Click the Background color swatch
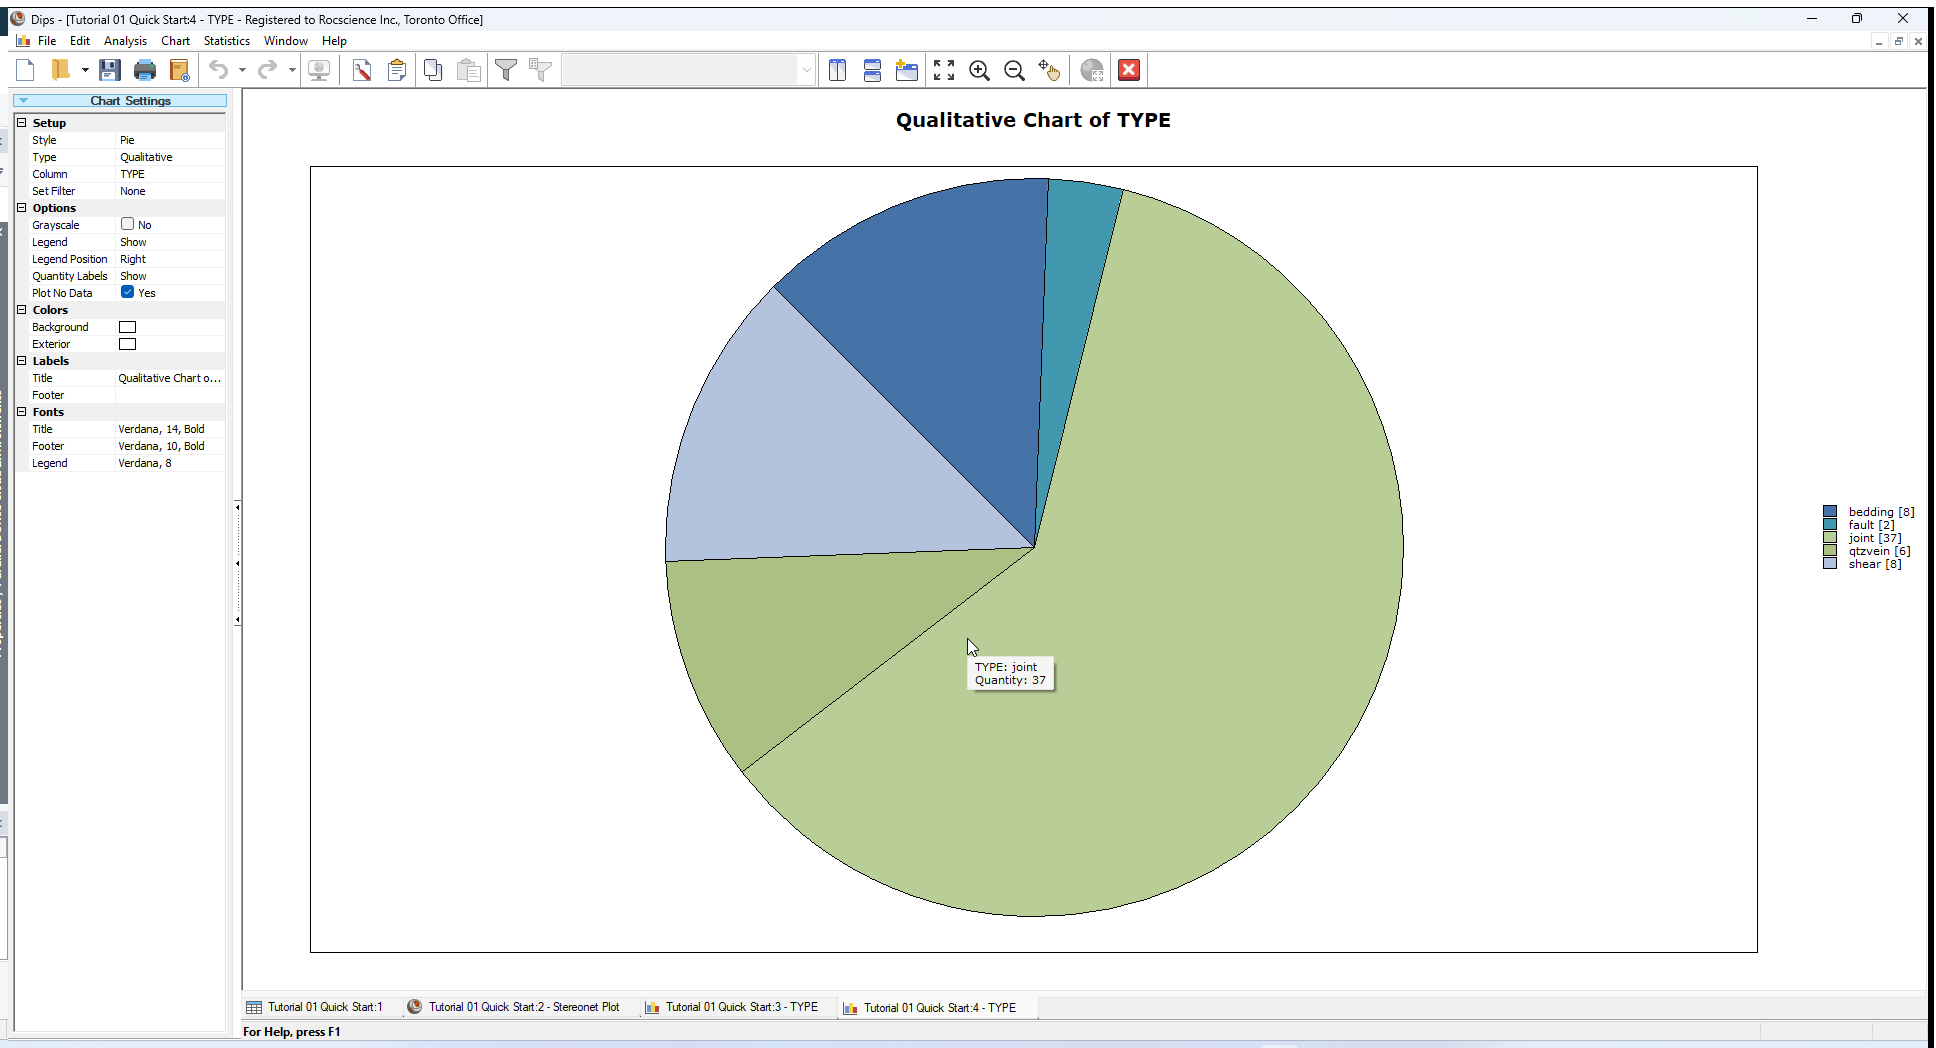This screenshot has width=1936, height=1048. point(127,327)
